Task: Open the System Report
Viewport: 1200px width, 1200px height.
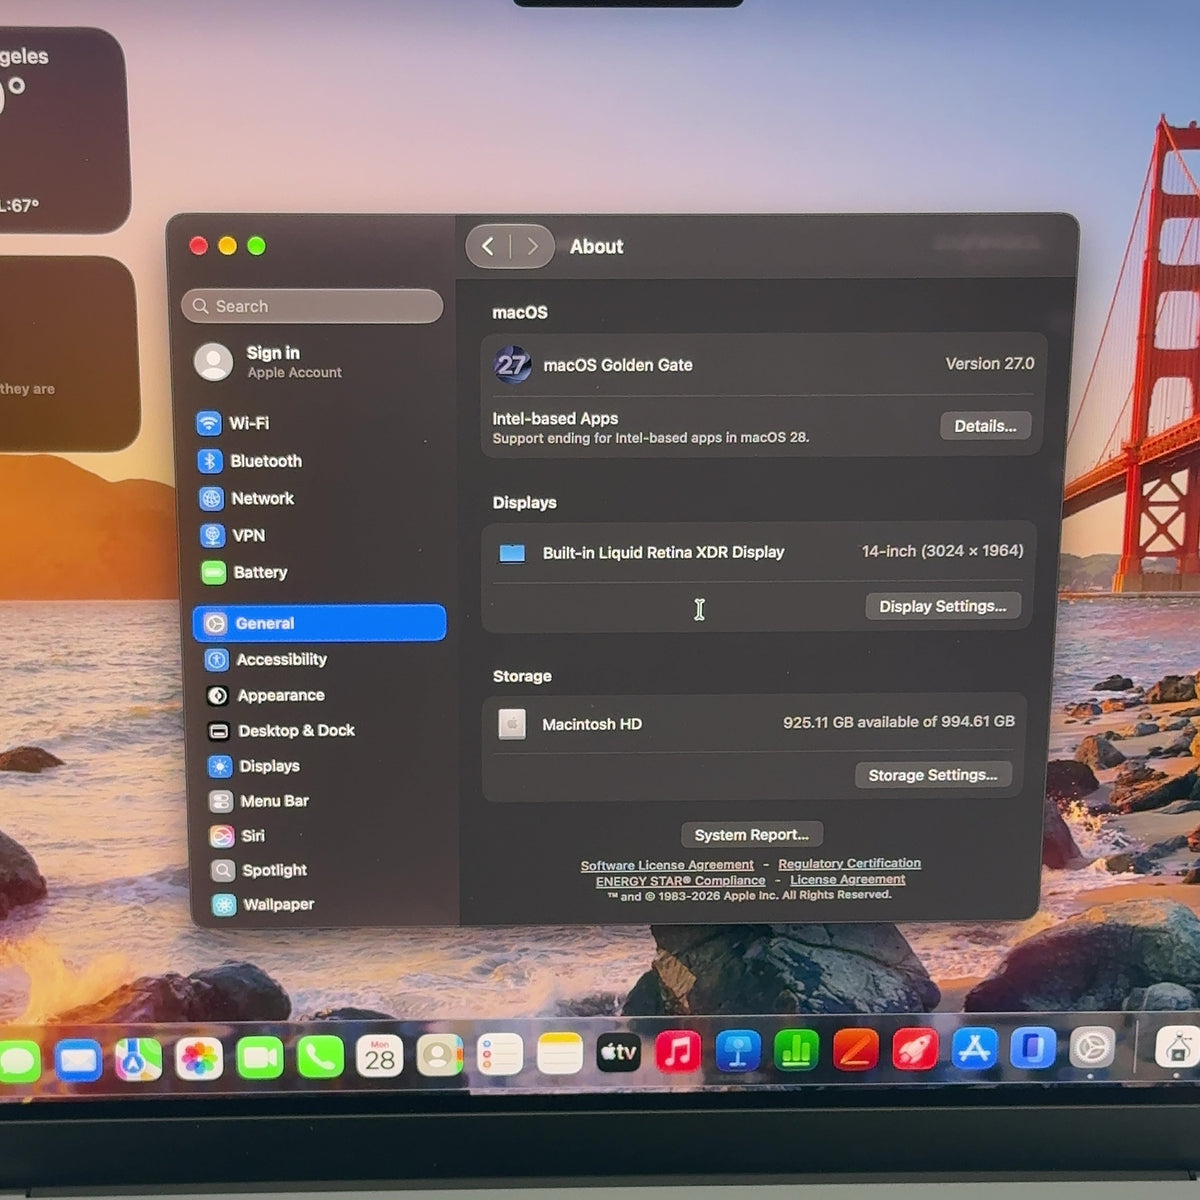Action: [752, 834]
